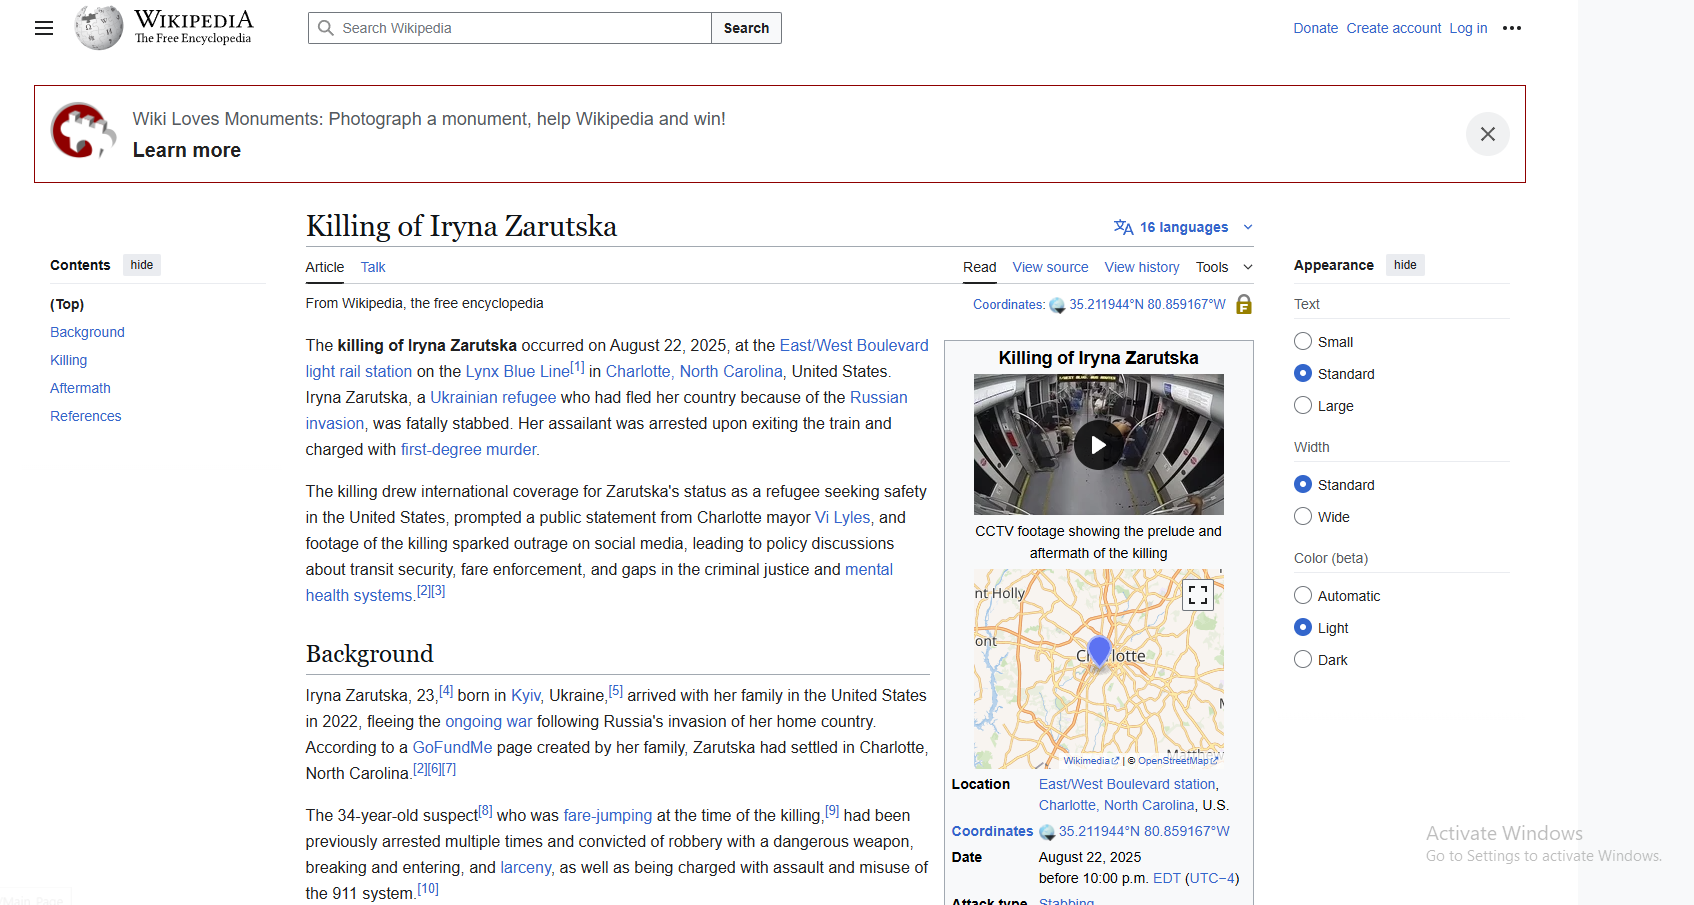The height and width of the screenshot is (905, 1694).
Task: Open the Tools dropdown menu
Action: coord(1224,267)
